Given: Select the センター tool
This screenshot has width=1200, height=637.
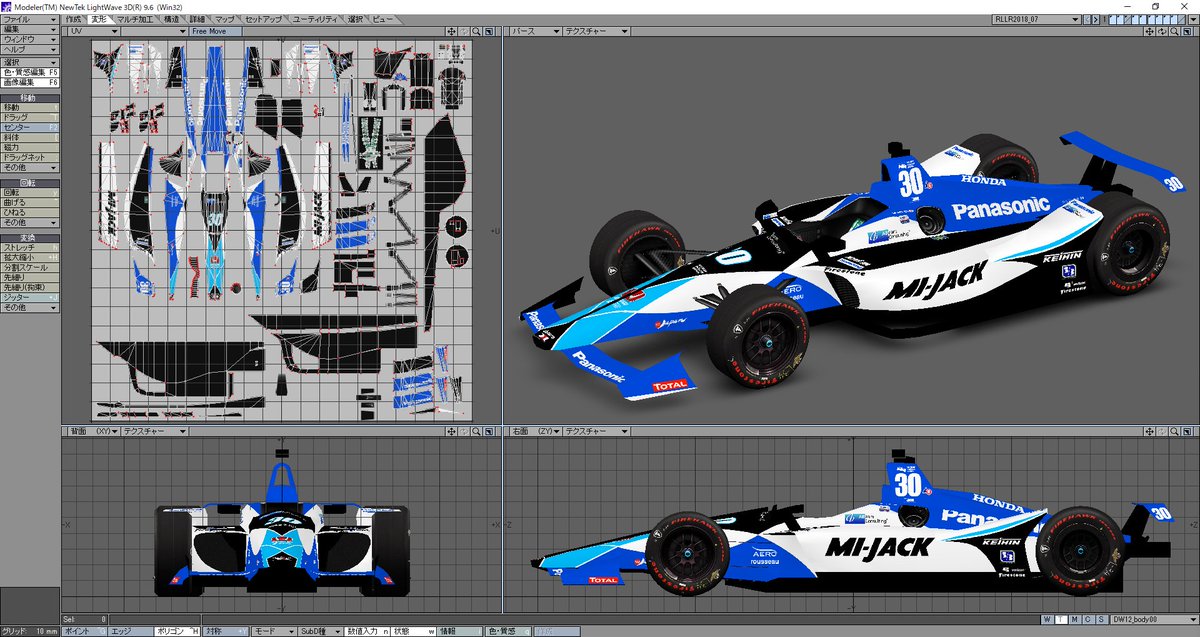Looking at the screenshot, I should coord(30,128).
